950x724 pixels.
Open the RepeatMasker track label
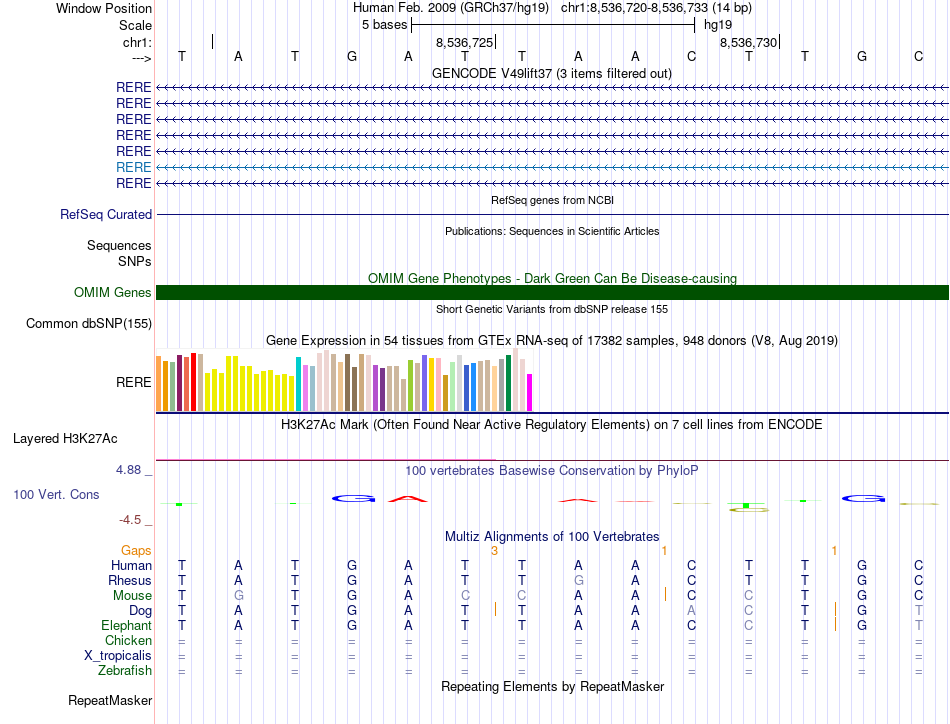click(x=110, y=700)
